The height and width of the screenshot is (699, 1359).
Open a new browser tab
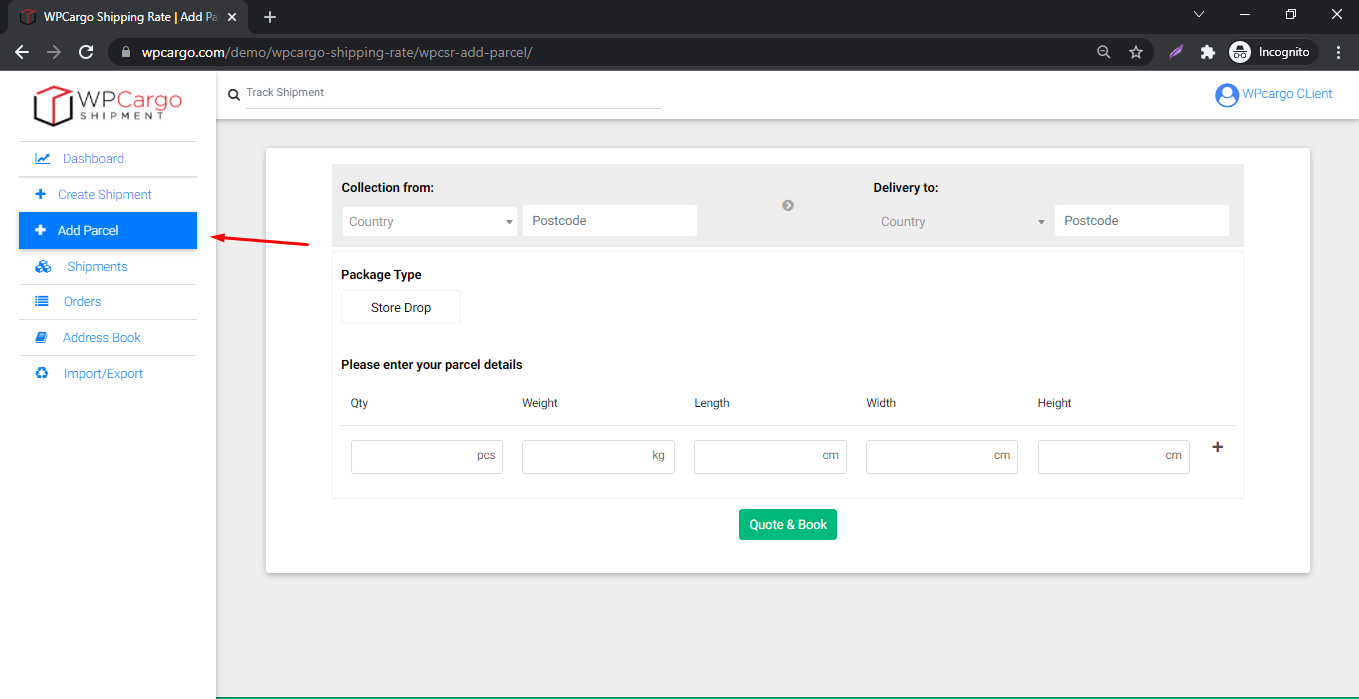point(270,17)
